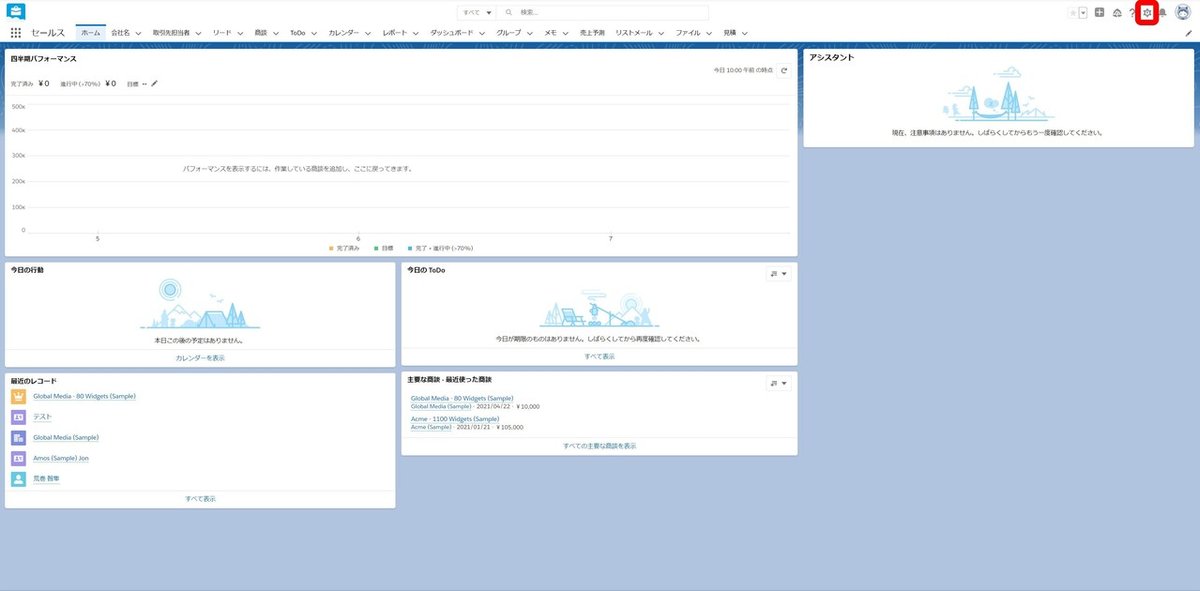Click the contact icon beside Amos (Sample) Jon
Image resolution: width=1200 pixels, height=591 pixels.
click(18, 458)
